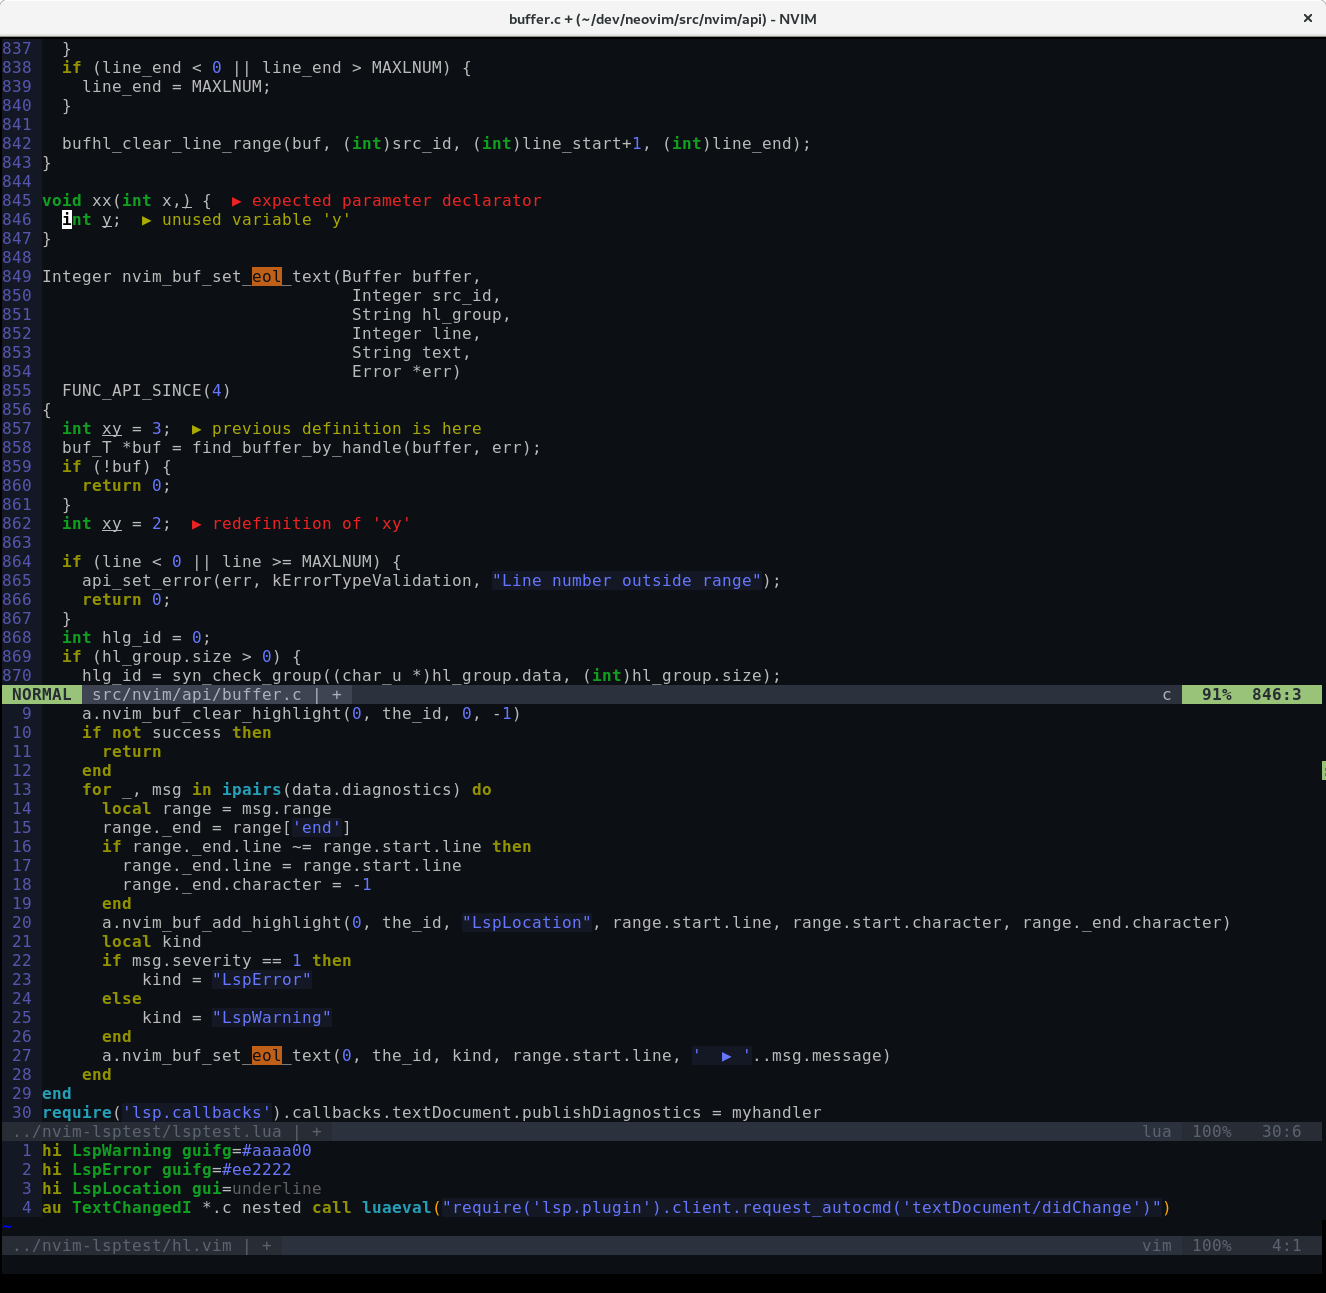The height and width of the screenshot is (1293, 1326).
Task: Click the "LspError" string on line 23
Action: click(x=262, y=980)
